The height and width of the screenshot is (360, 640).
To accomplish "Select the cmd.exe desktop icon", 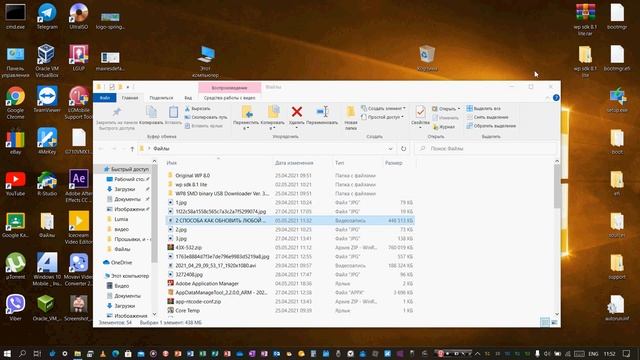I will (15, 16).
